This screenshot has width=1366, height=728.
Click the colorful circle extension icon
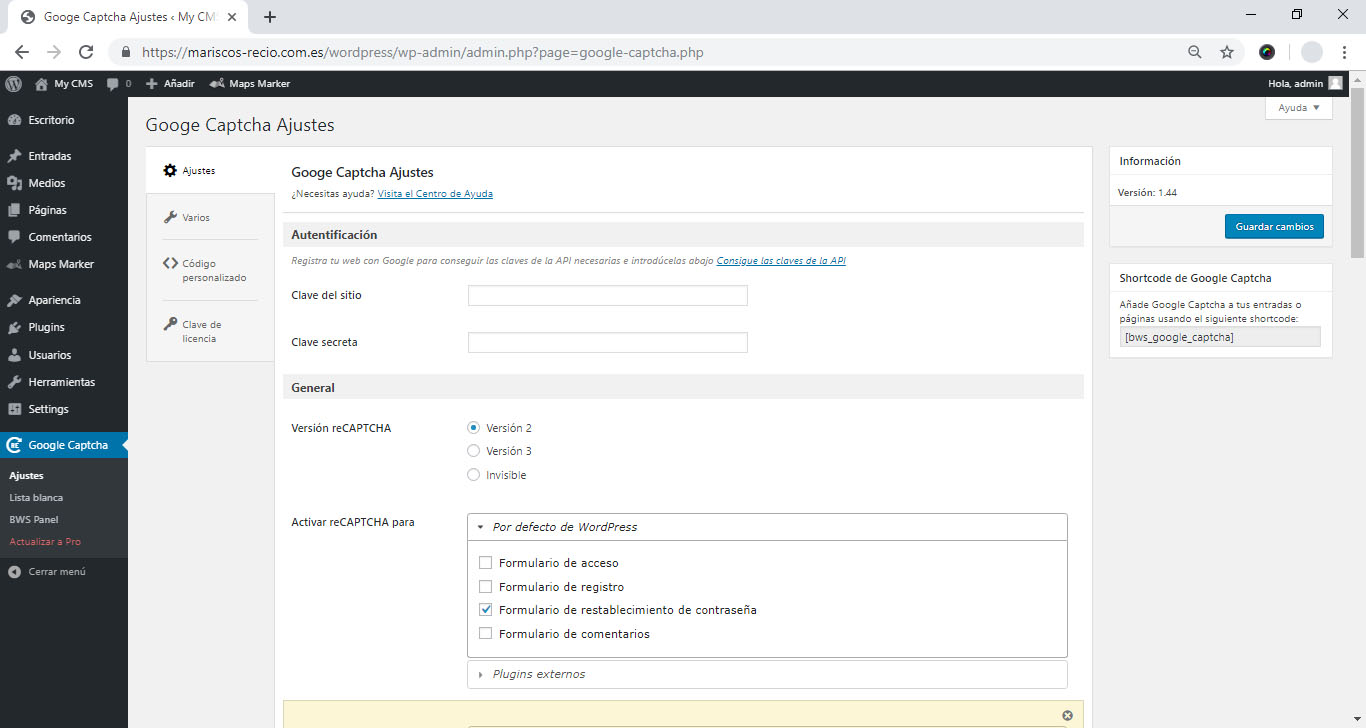coord(1267,52)
